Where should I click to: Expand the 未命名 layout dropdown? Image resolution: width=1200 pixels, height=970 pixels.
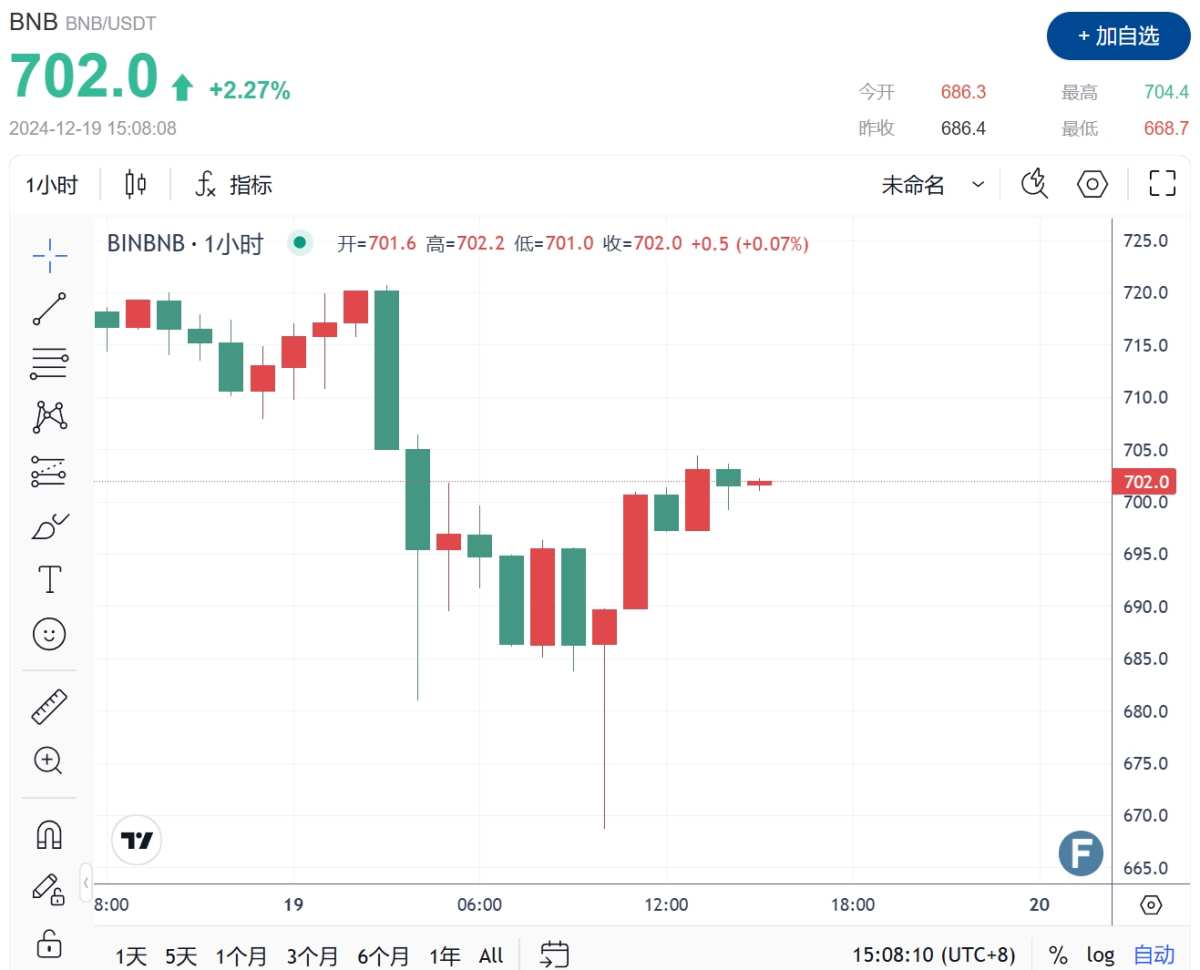[932, 185]
